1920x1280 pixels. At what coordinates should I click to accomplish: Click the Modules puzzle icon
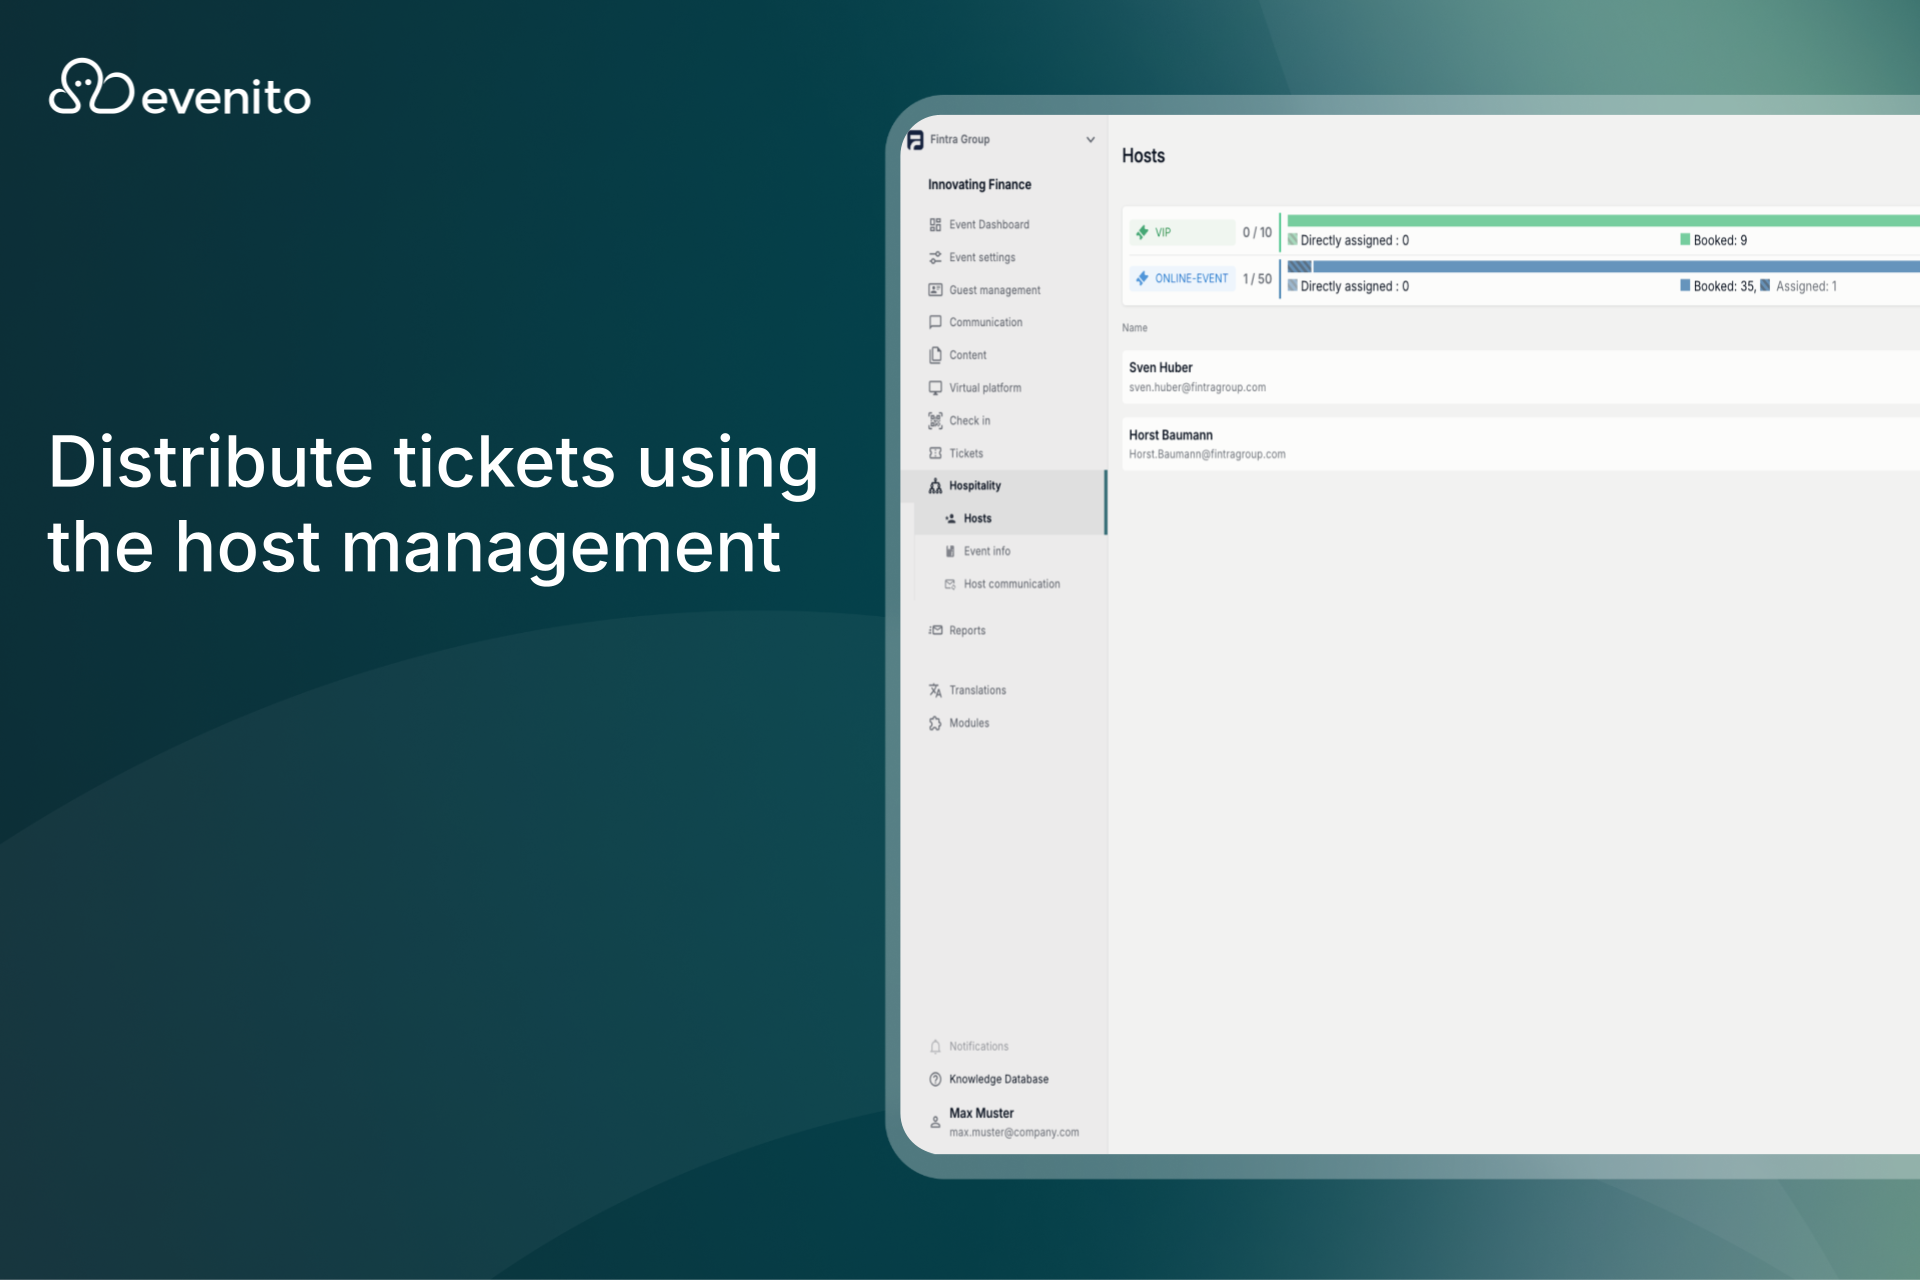(x=935, y=723)
